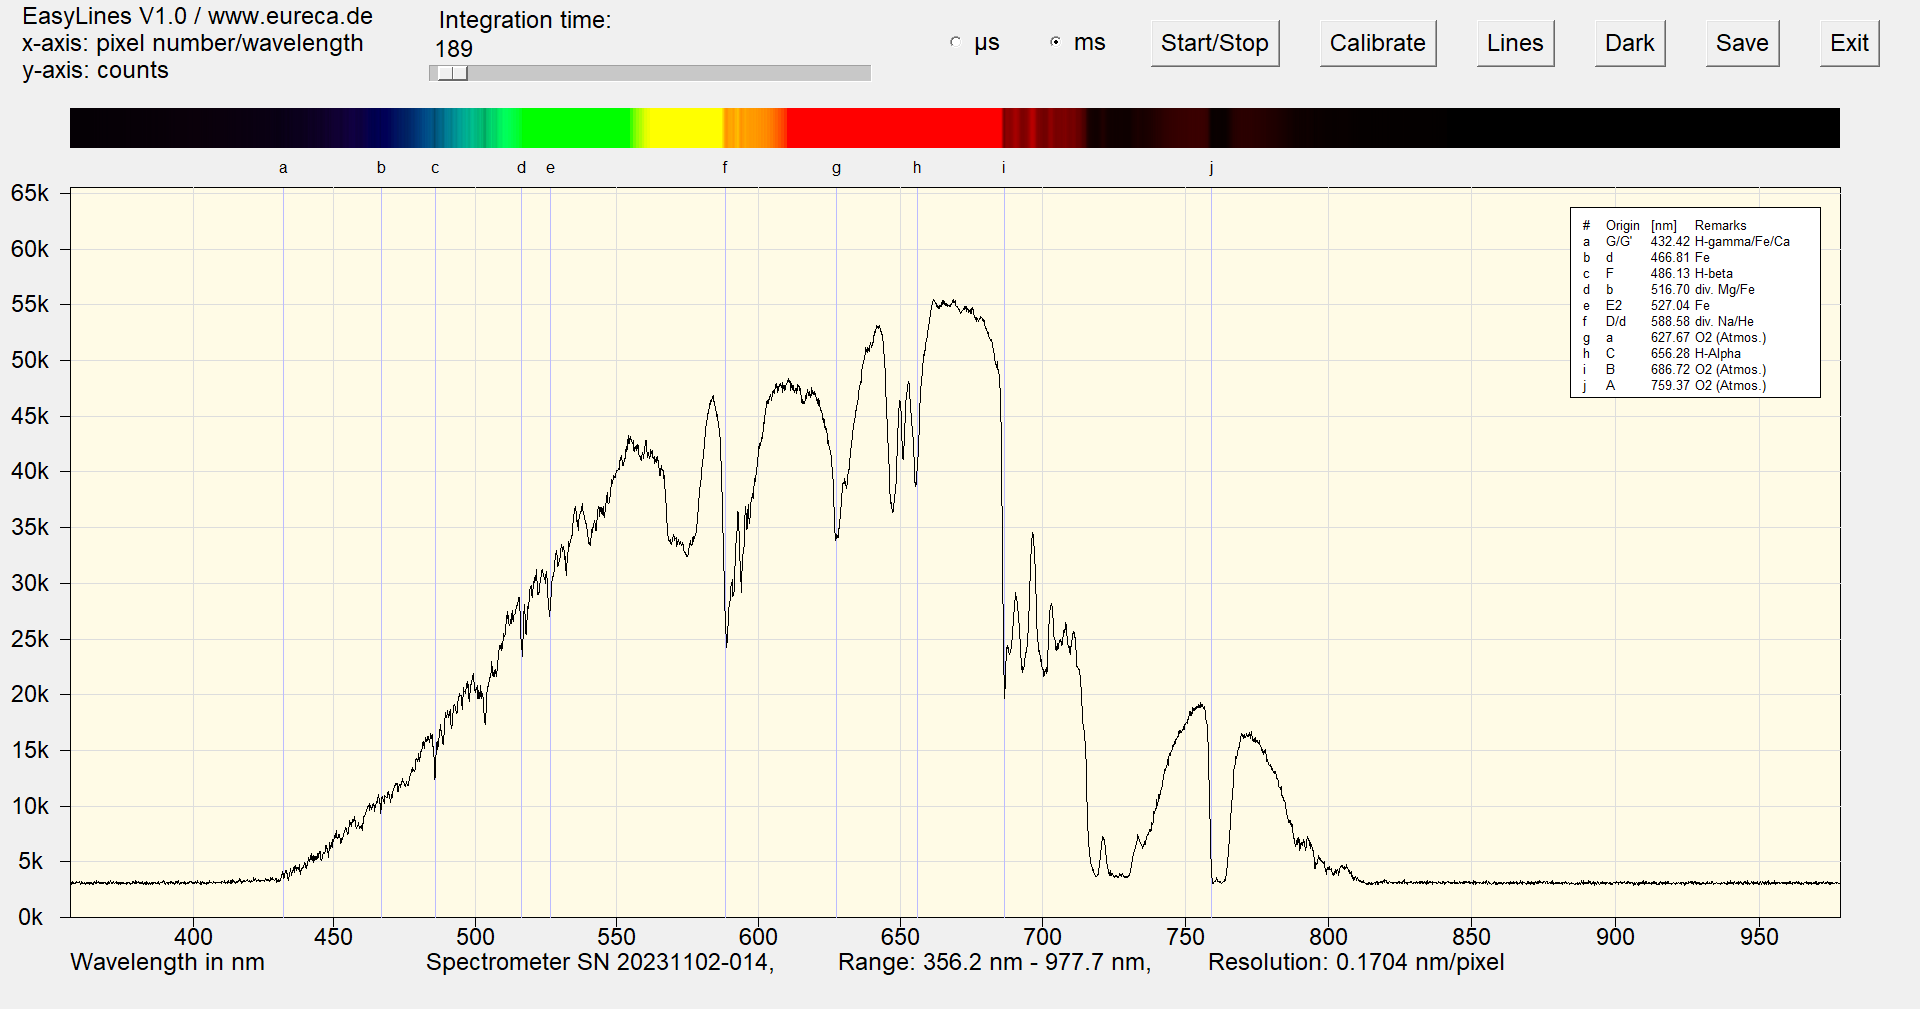Click the integration time value 189

(454, 48)
